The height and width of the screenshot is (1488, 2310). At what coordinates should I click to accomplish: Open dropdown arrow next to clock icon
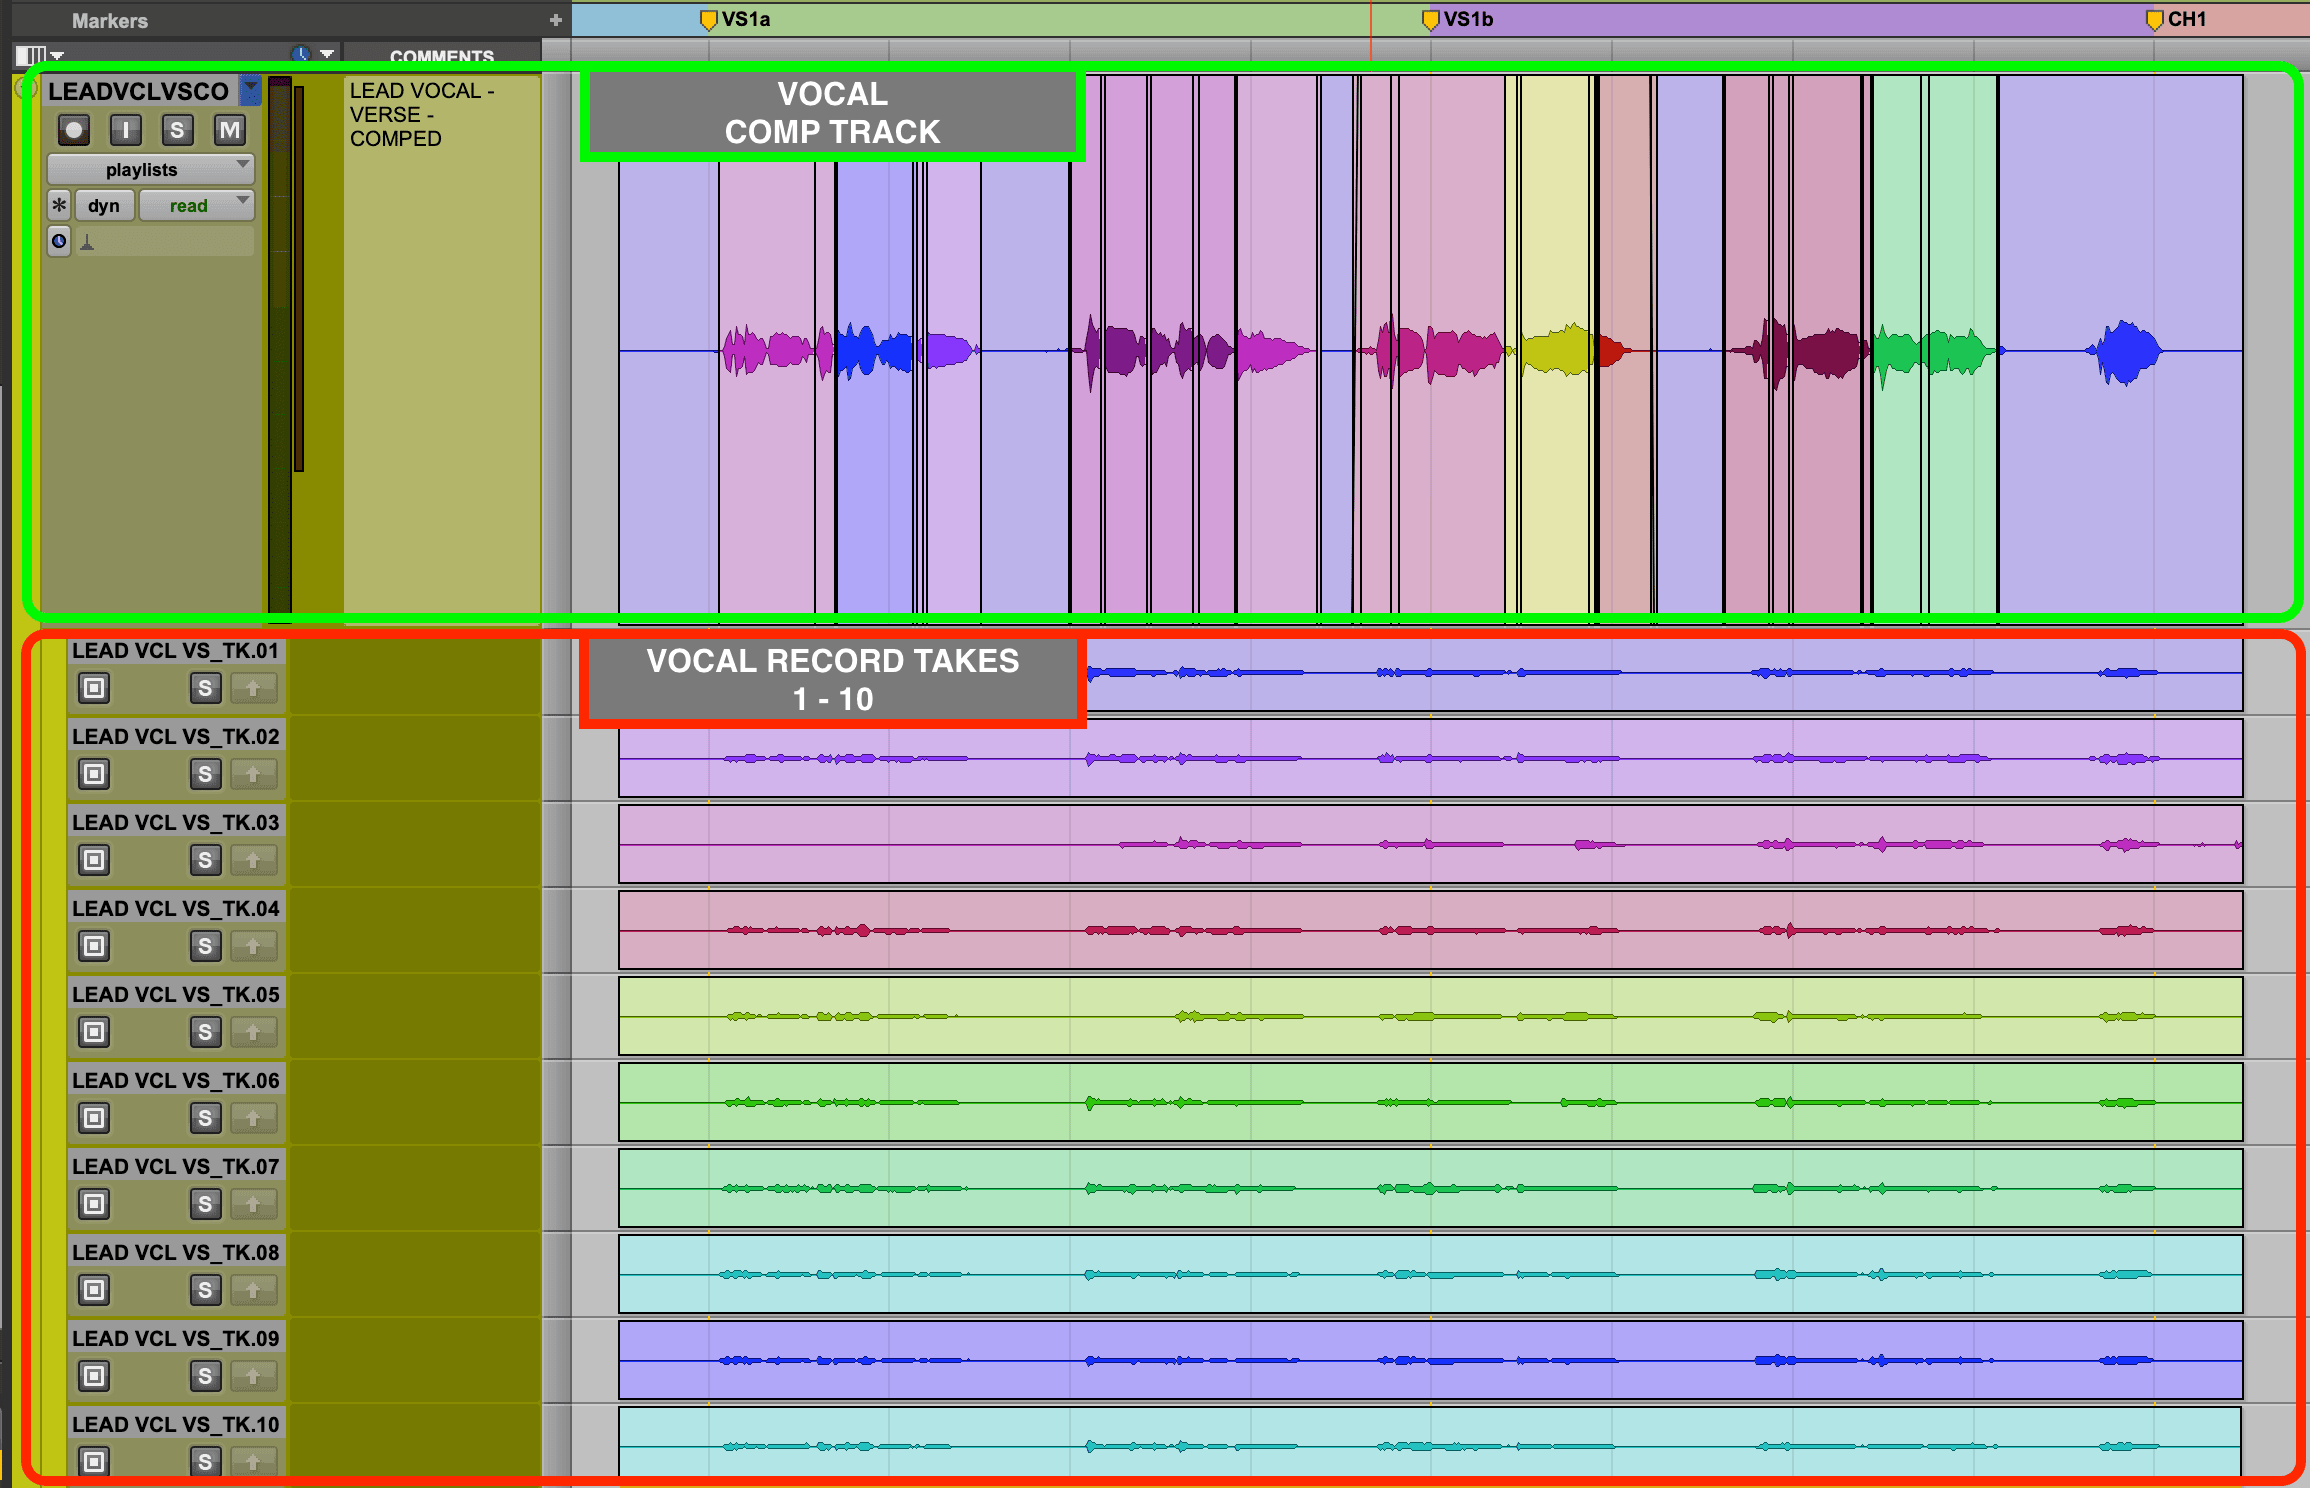[x=327, y=54]
